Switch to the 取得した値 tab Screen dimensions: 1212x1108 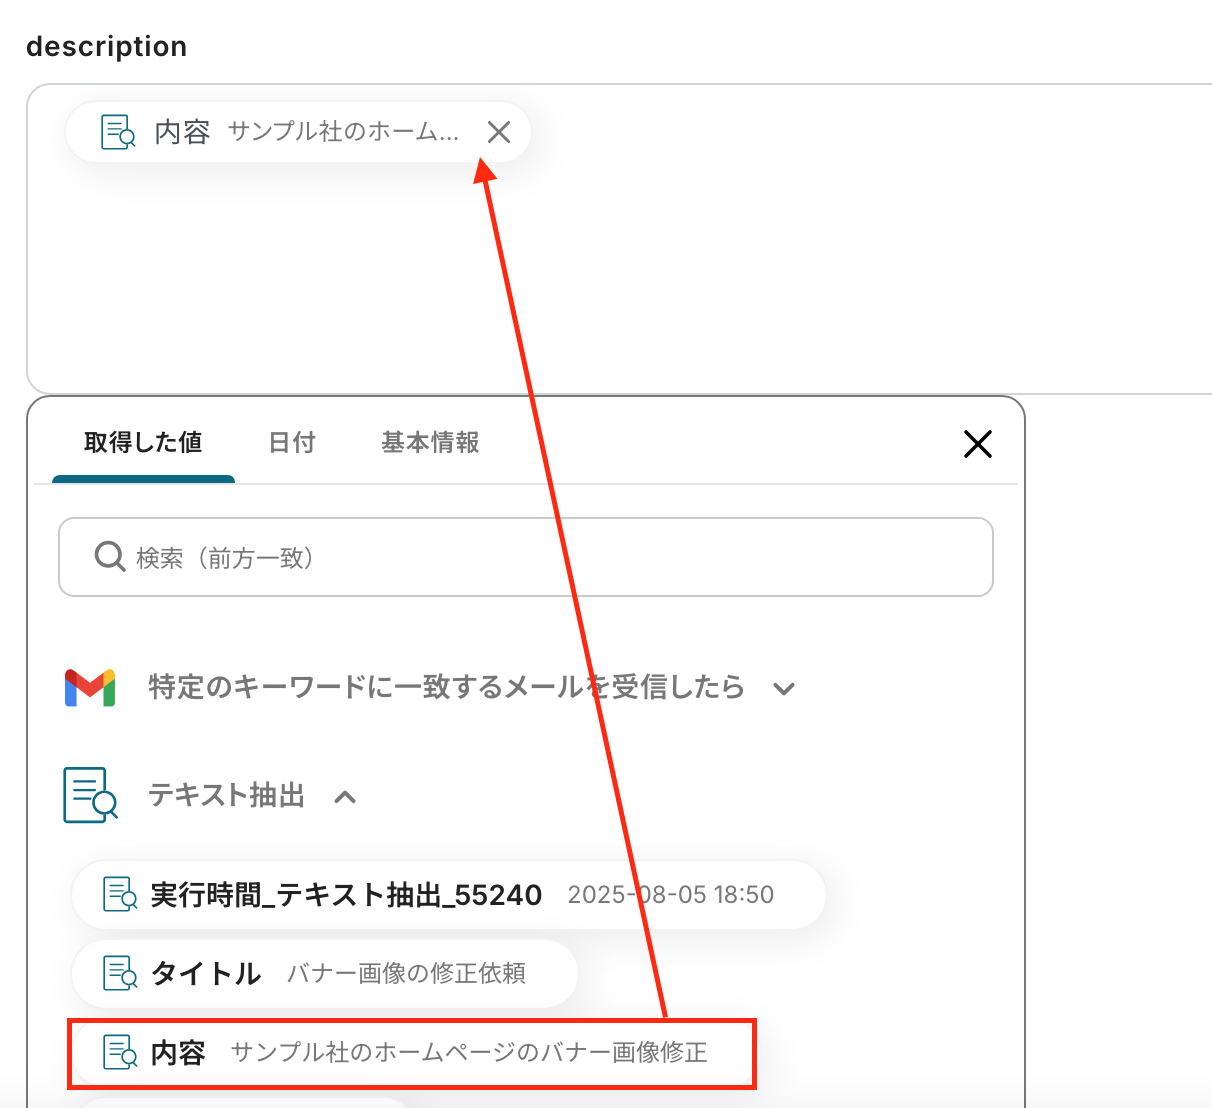click(143, 443)
